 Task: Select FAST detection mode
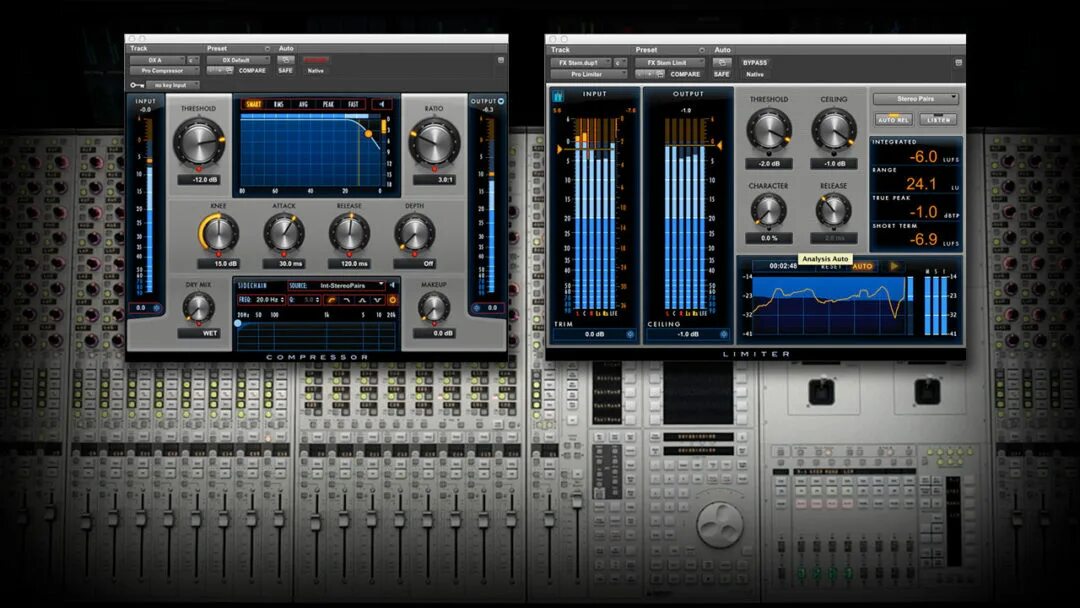(353, 104)
